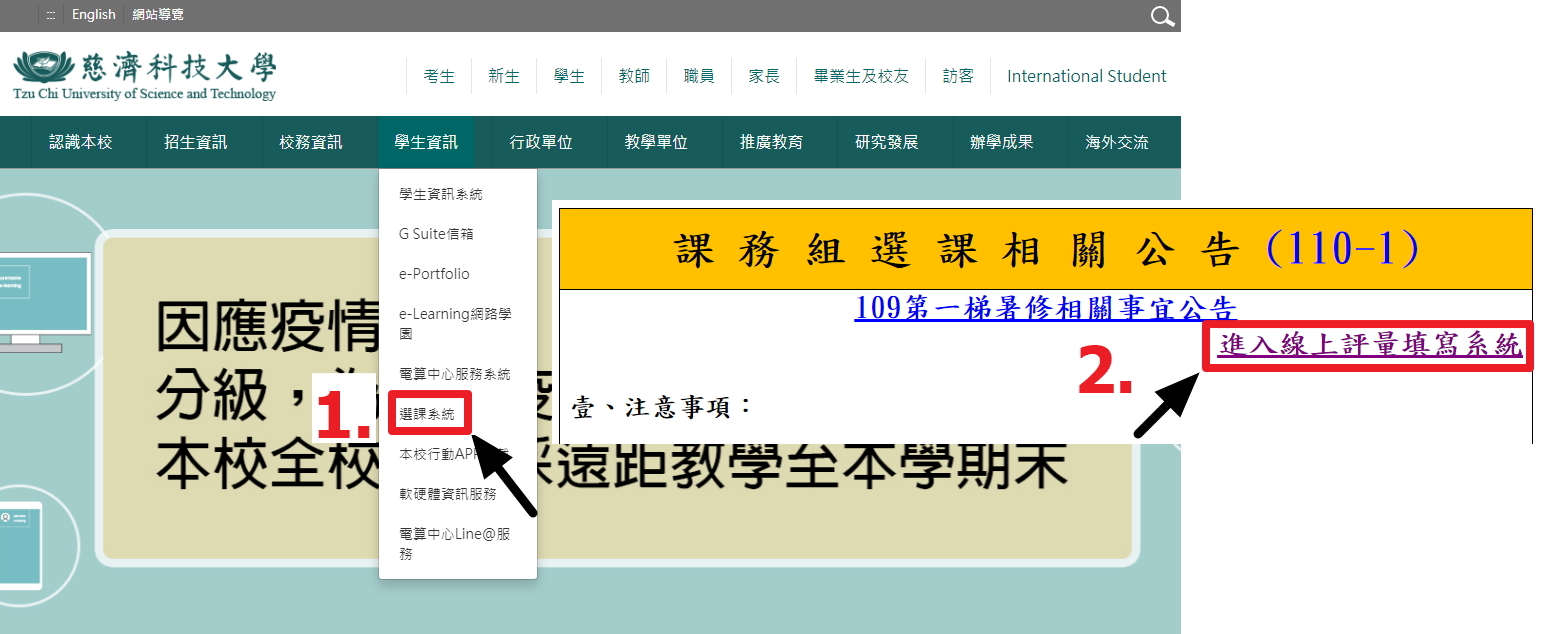The image size is (1544, 634).
Task: Select the 家長 audience link
Action: 764,76
